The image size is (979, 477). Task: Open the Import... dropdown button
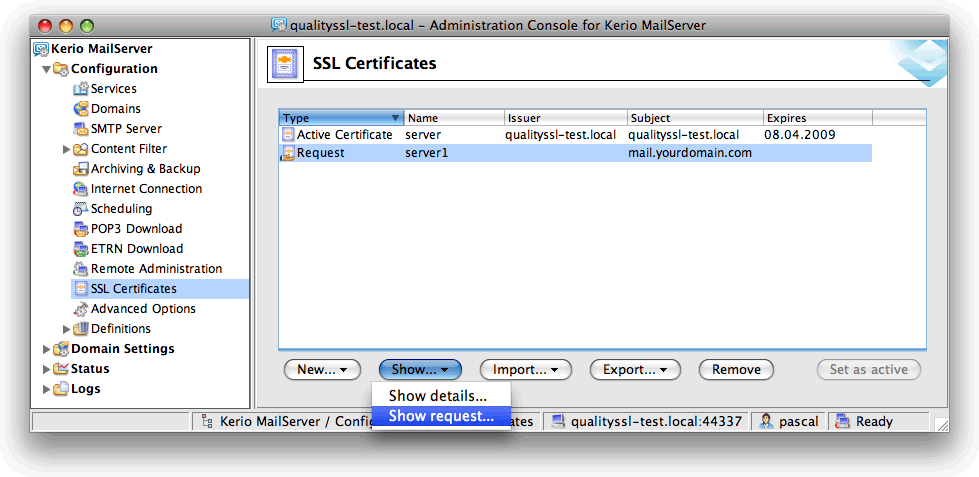pos(526,370)
